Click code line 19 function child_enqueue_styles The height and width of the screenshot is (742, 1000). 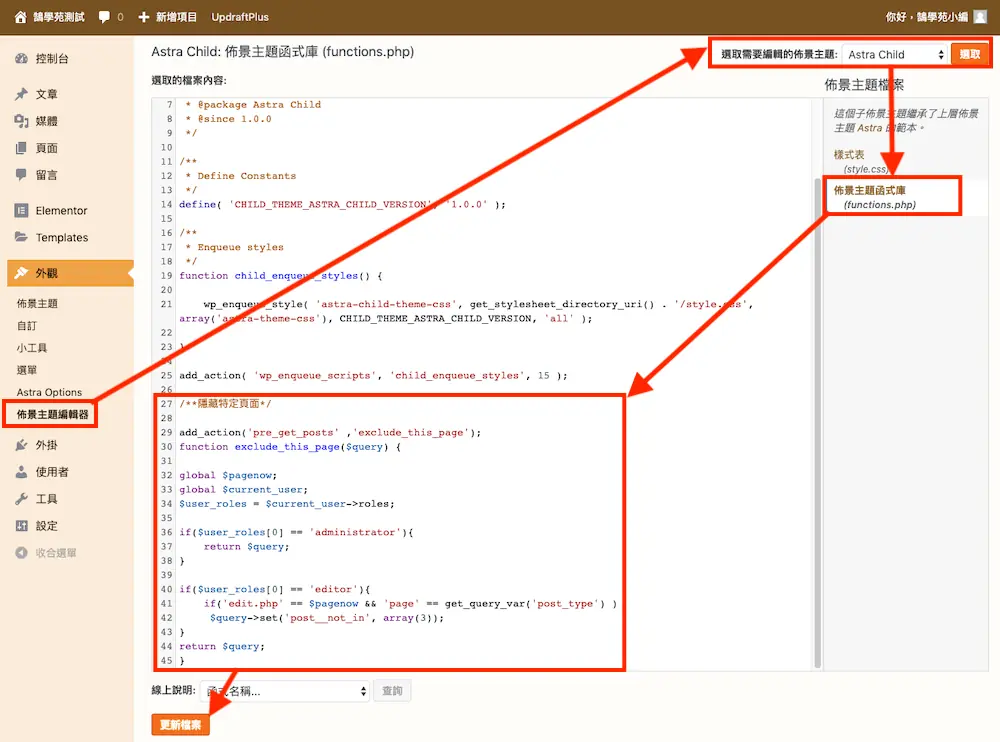281,276
